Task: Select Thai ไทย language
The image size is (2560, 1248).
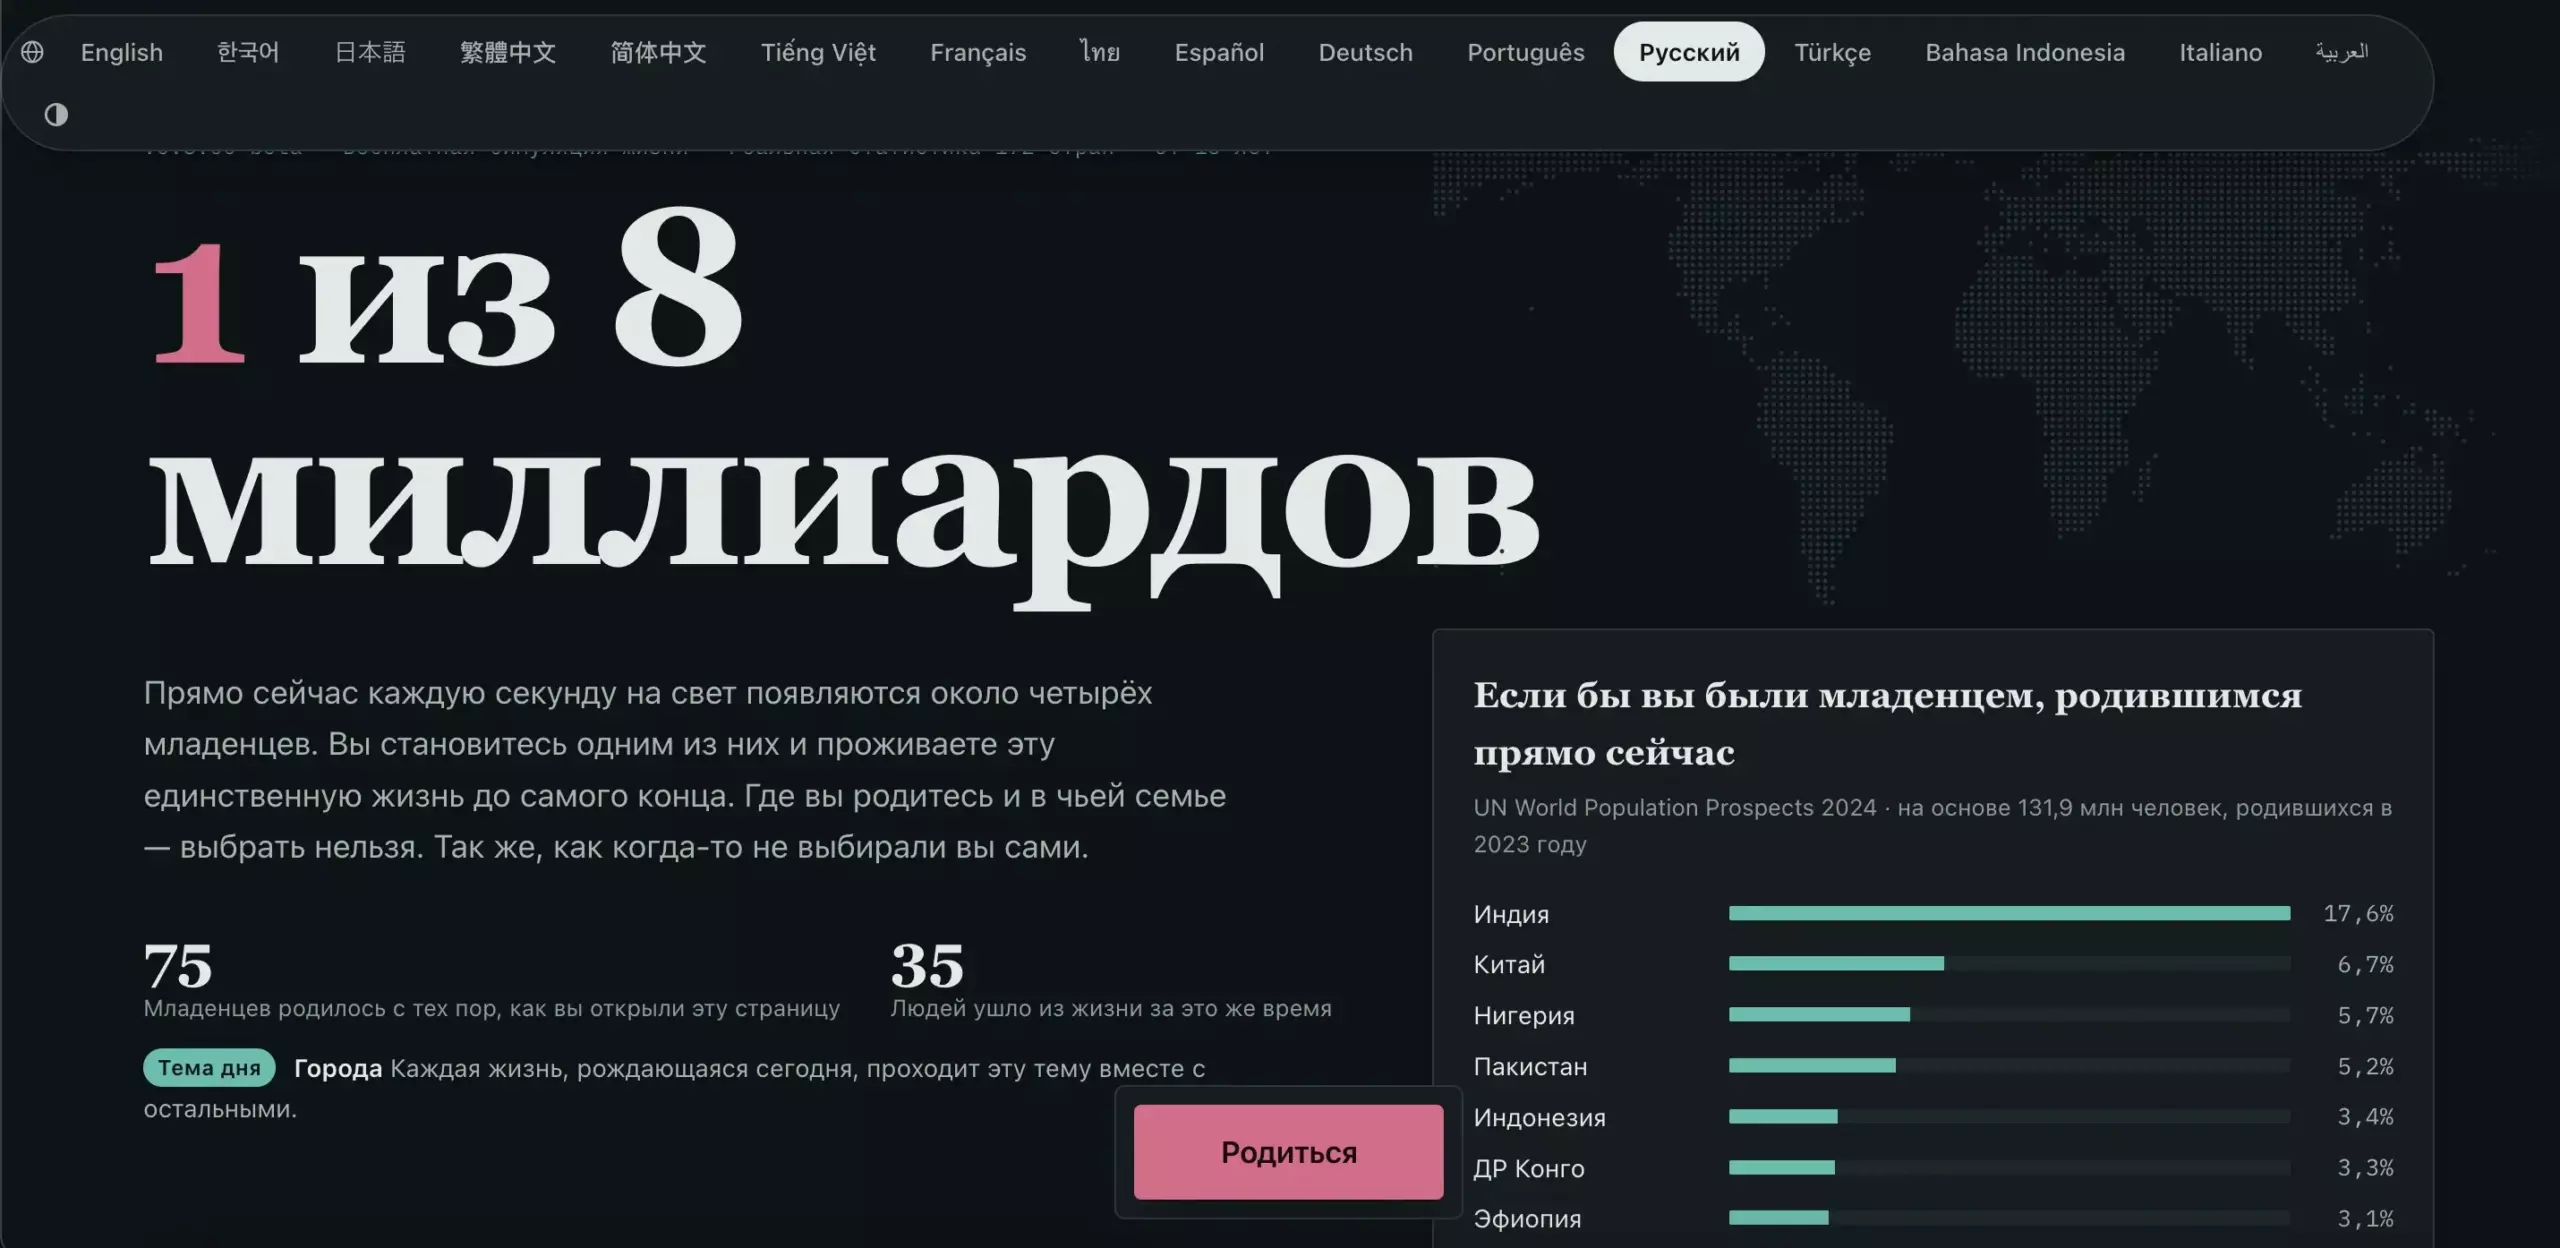Action: point(1100,52)
